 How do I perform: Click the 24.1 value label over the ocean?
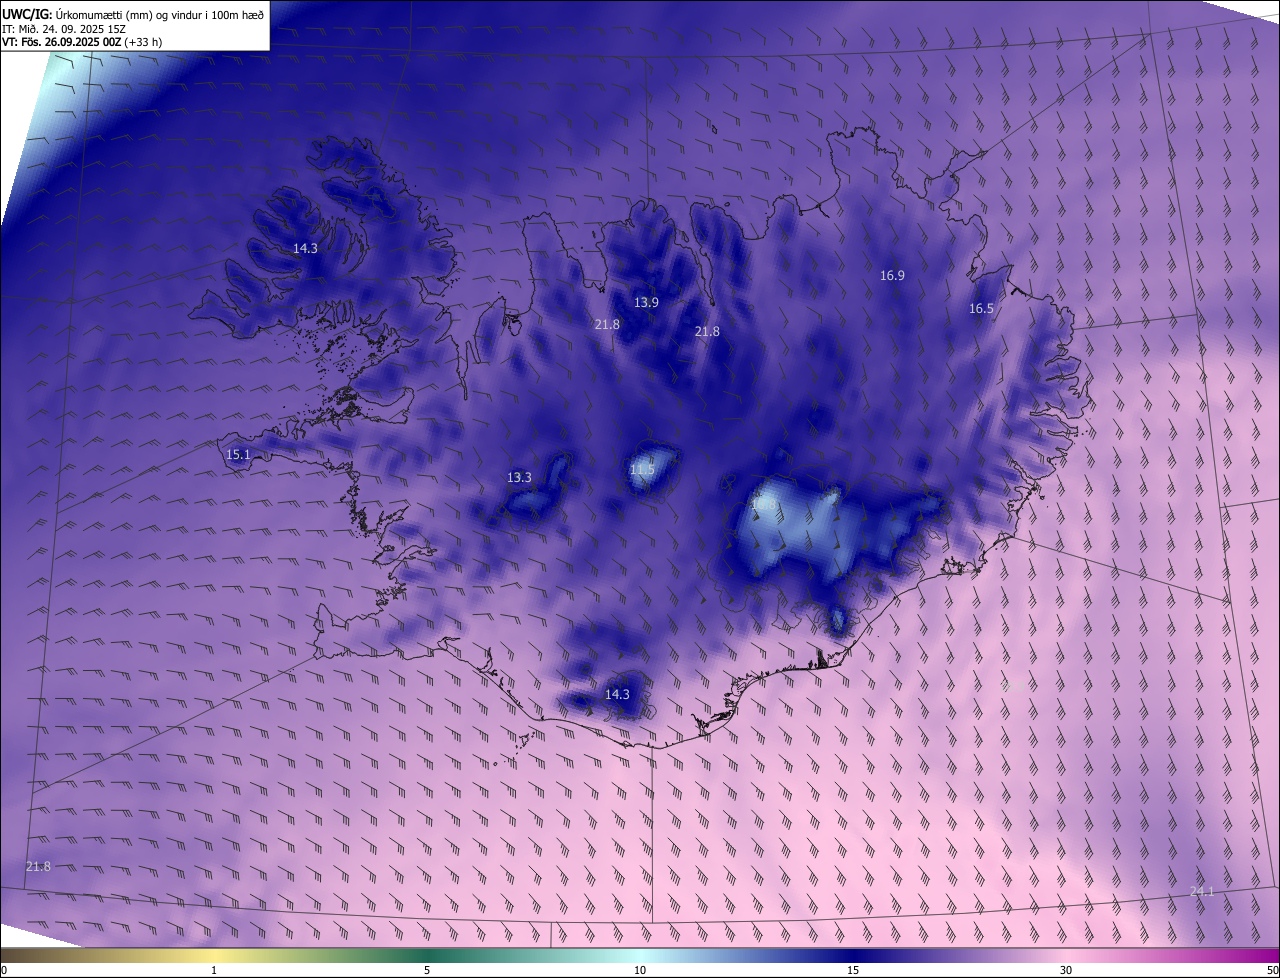pos(1201,891)
